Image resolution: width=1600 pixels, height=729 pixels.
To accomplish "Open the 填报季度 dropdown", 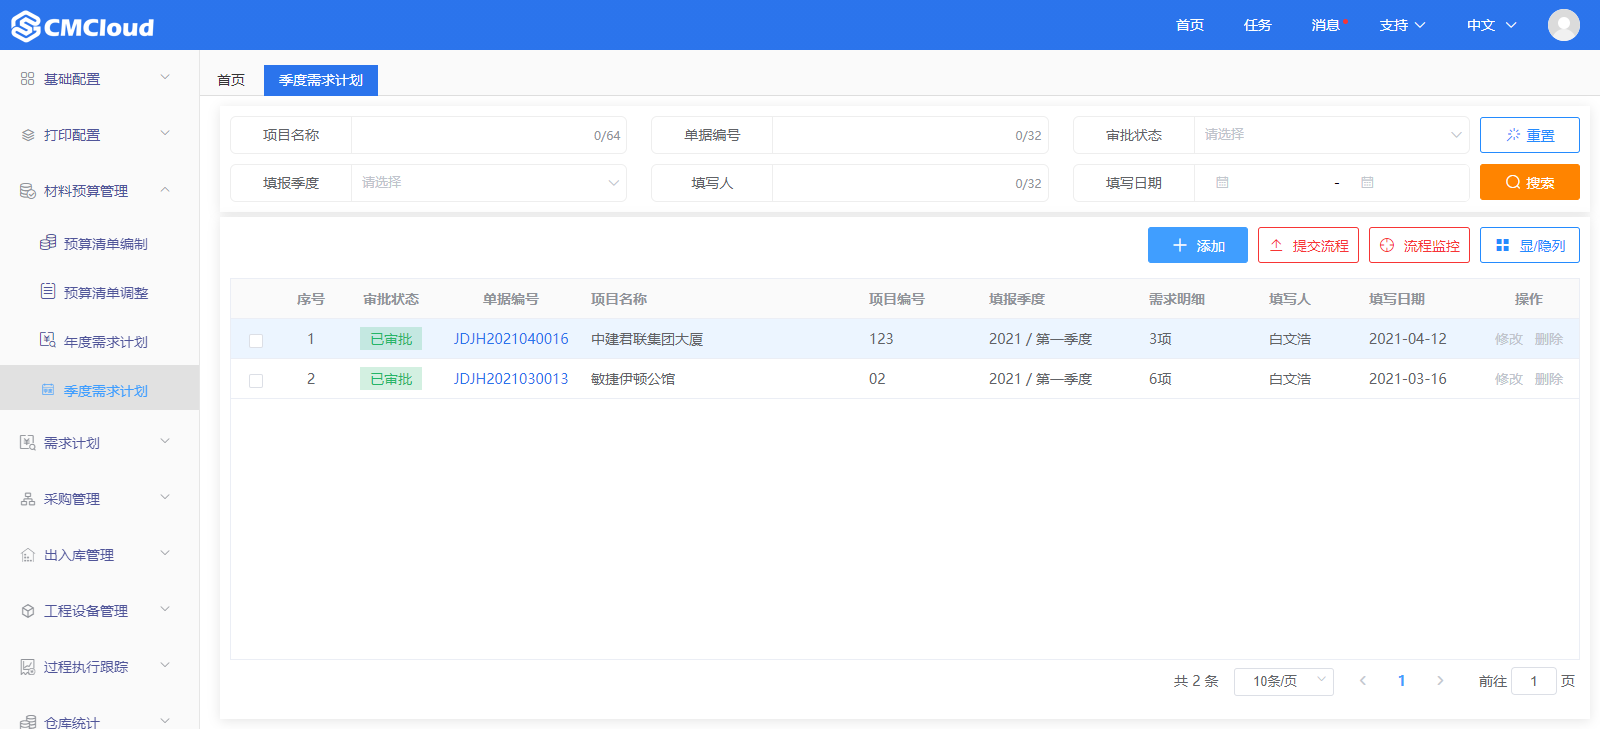I will coord(488,183).
